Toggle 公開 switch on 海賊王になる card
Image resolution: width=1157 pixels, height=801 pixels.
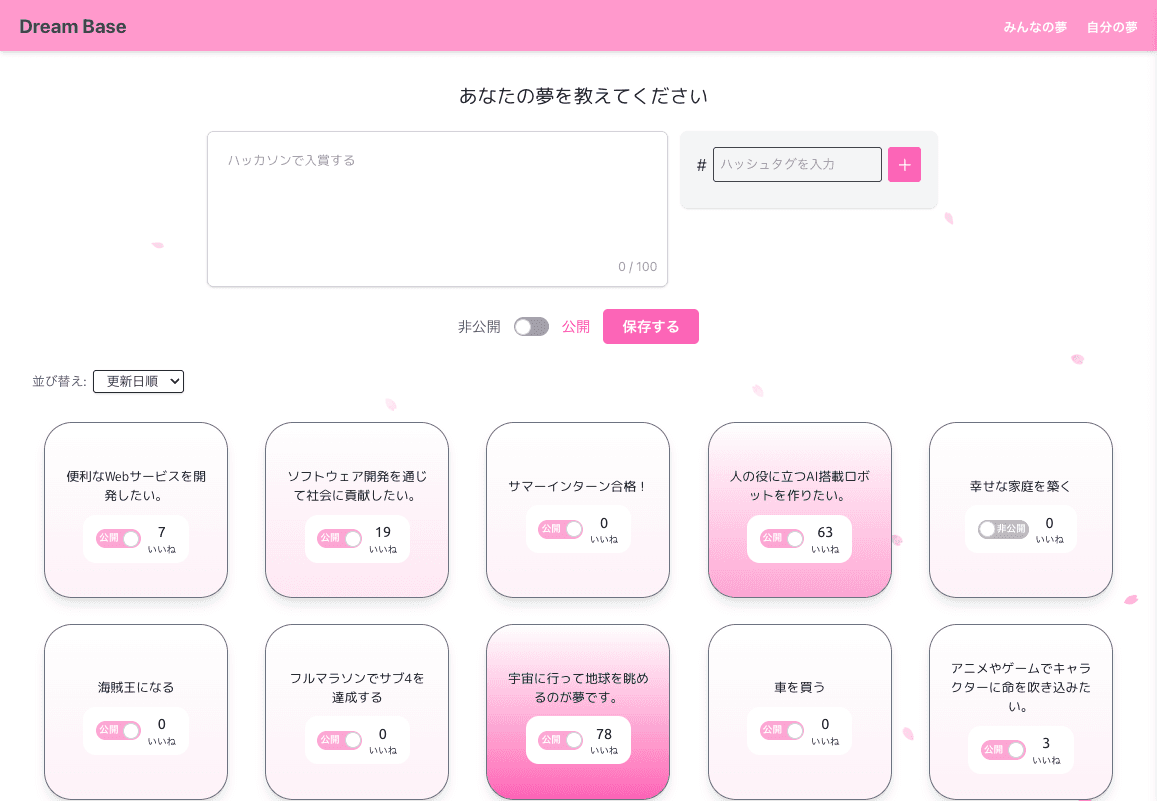click(x=118, y=730)
